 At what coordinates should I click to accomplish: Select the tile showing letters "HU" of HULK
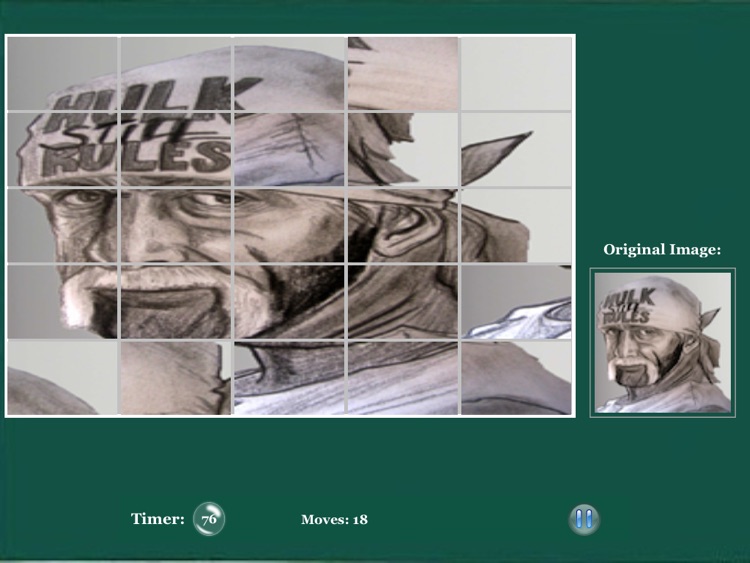tap(62, 74)
